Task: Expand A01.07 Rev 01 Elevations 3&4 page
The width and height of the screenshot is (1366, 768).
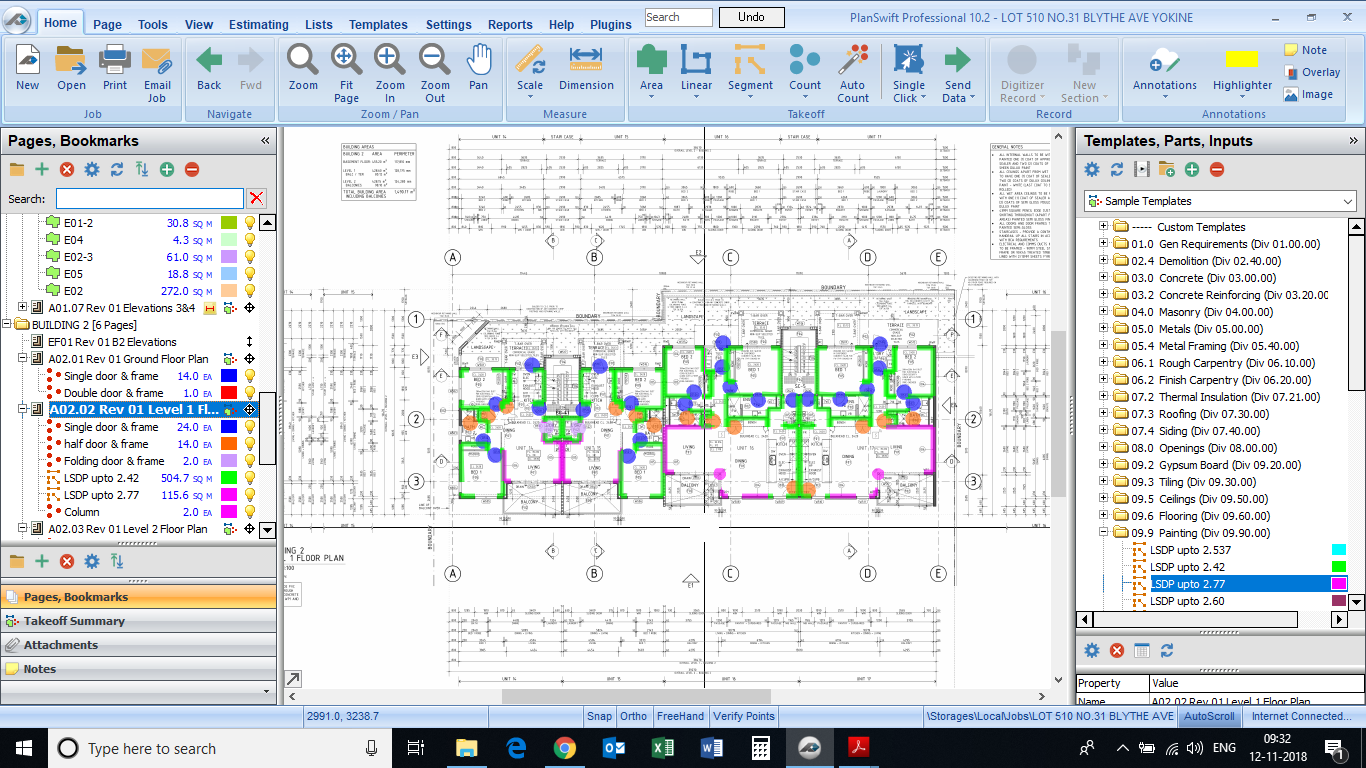Action: tap(23, 308)
